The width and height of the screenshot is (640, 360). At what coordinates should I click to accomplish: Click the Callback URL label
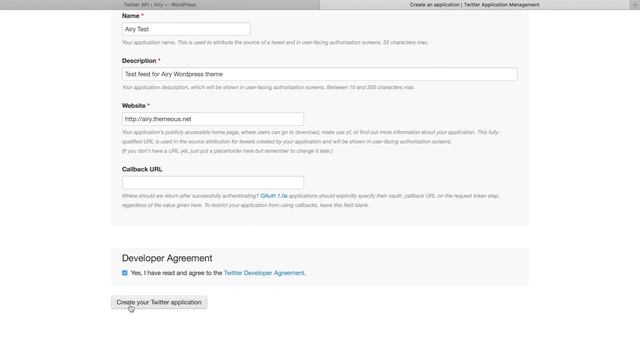[142, 169]
